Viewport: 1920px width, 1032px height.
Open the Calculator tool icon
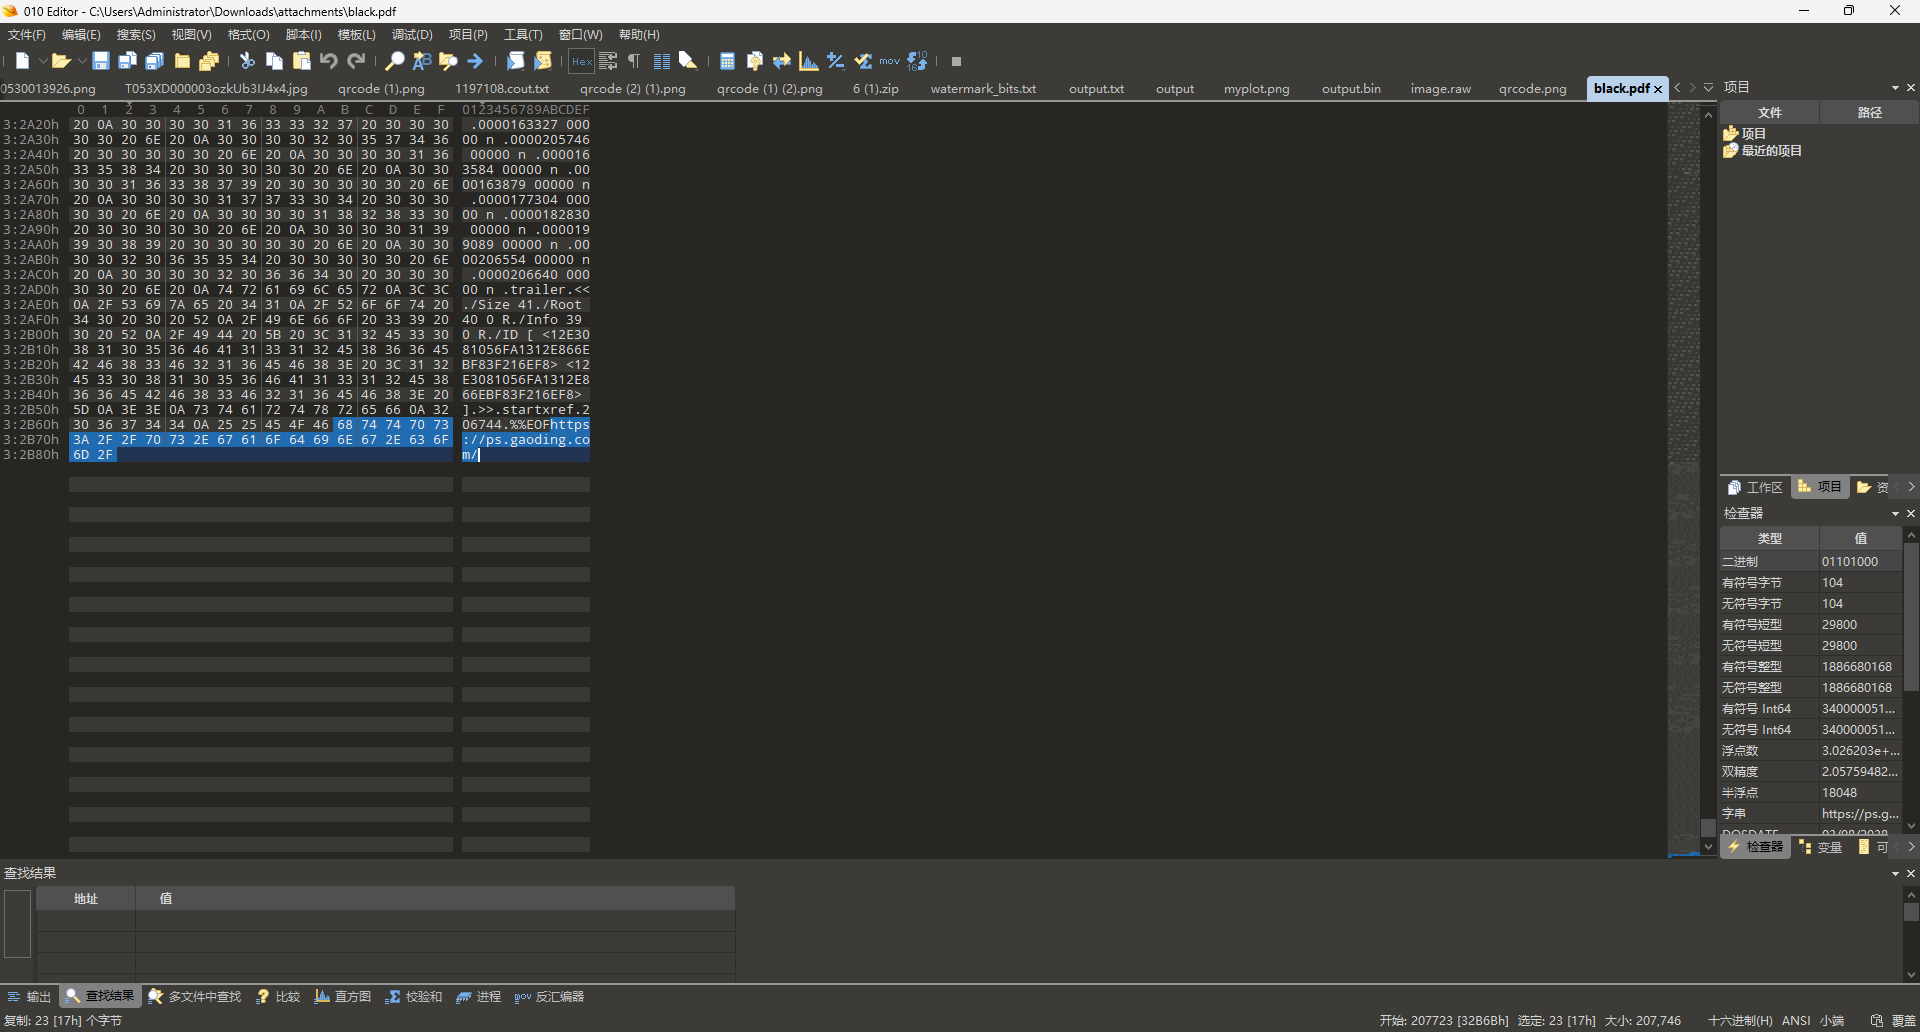pyautogui.click(x=727, y=61)
